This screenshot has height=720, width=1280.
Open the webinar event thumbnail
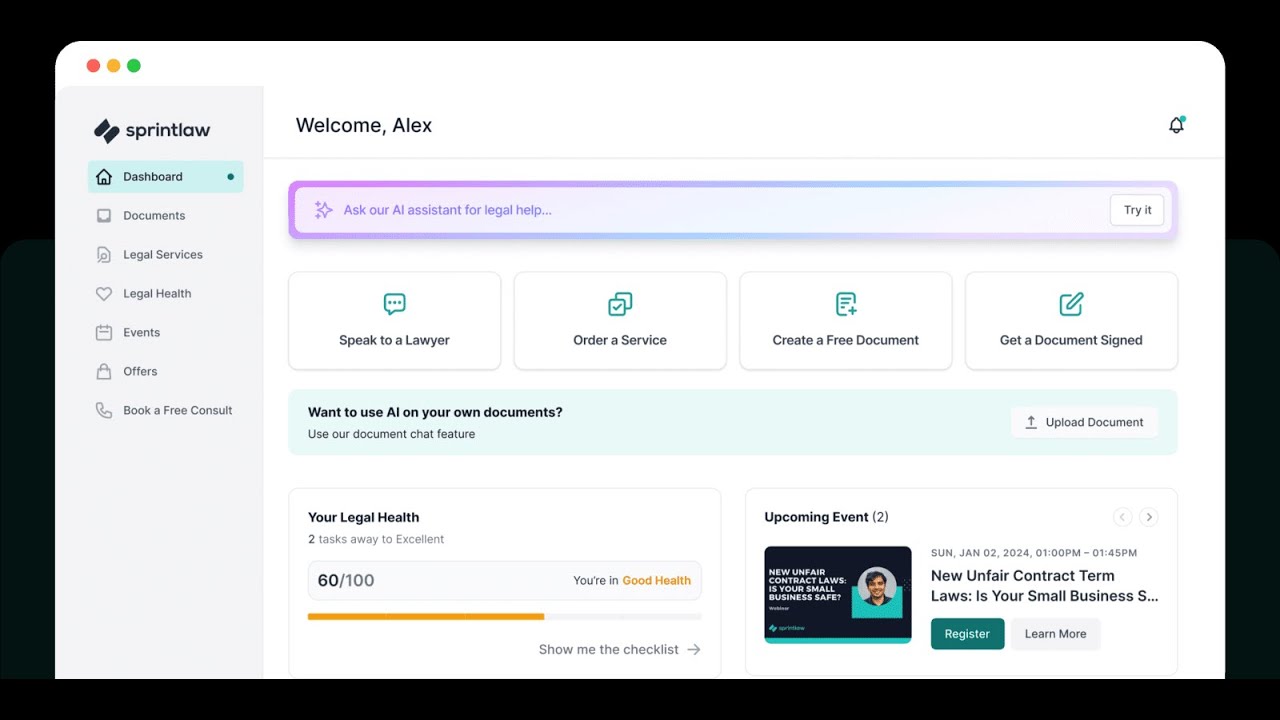pyautogui.click(x=838, y=595)
